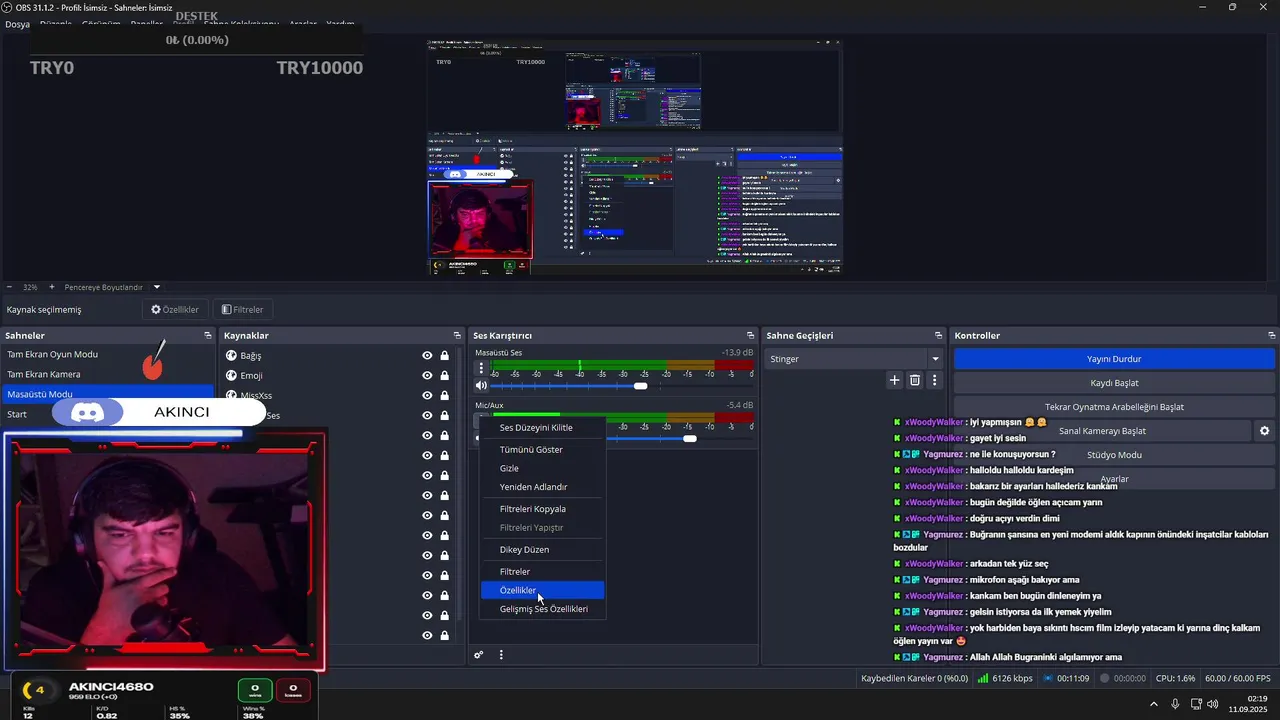
Task: Select Filtreleri Kopyala in context menu
Action: (542, 509)
